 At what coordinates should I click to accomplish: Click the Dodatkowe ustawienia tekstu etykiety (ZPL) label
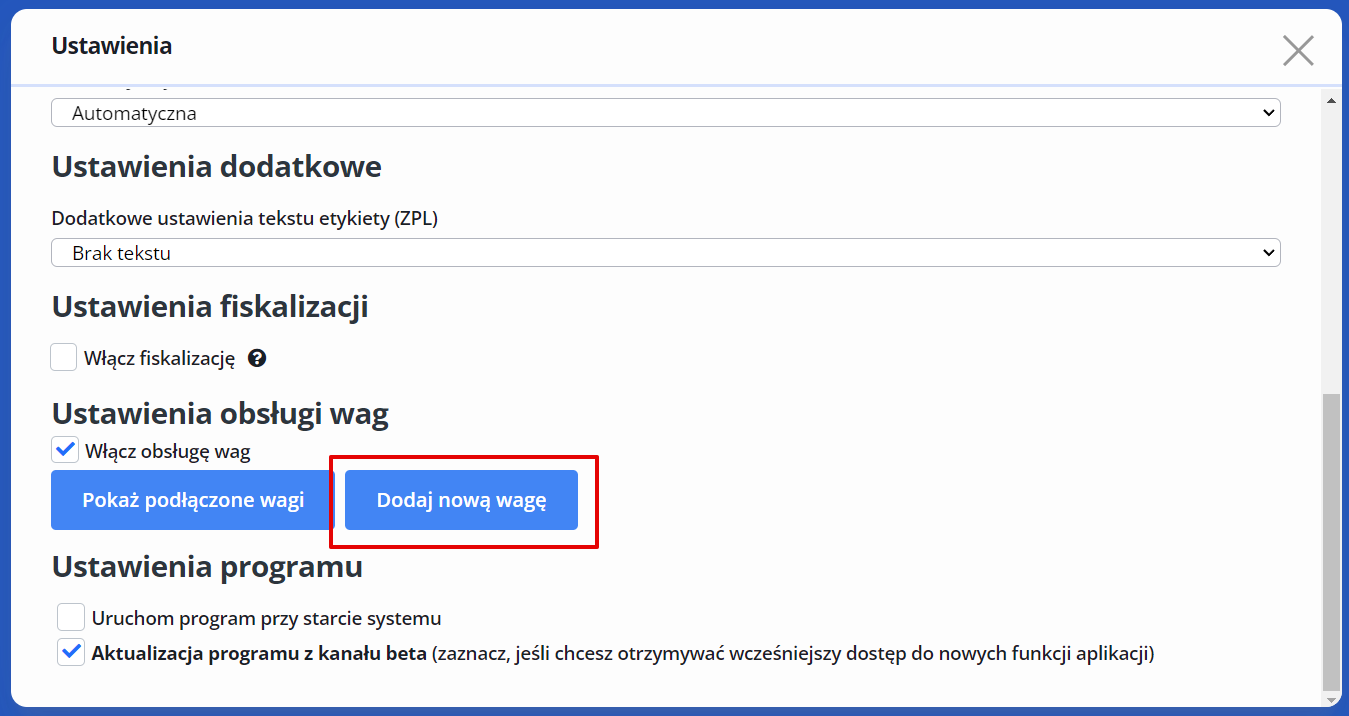tap(245, 218)
